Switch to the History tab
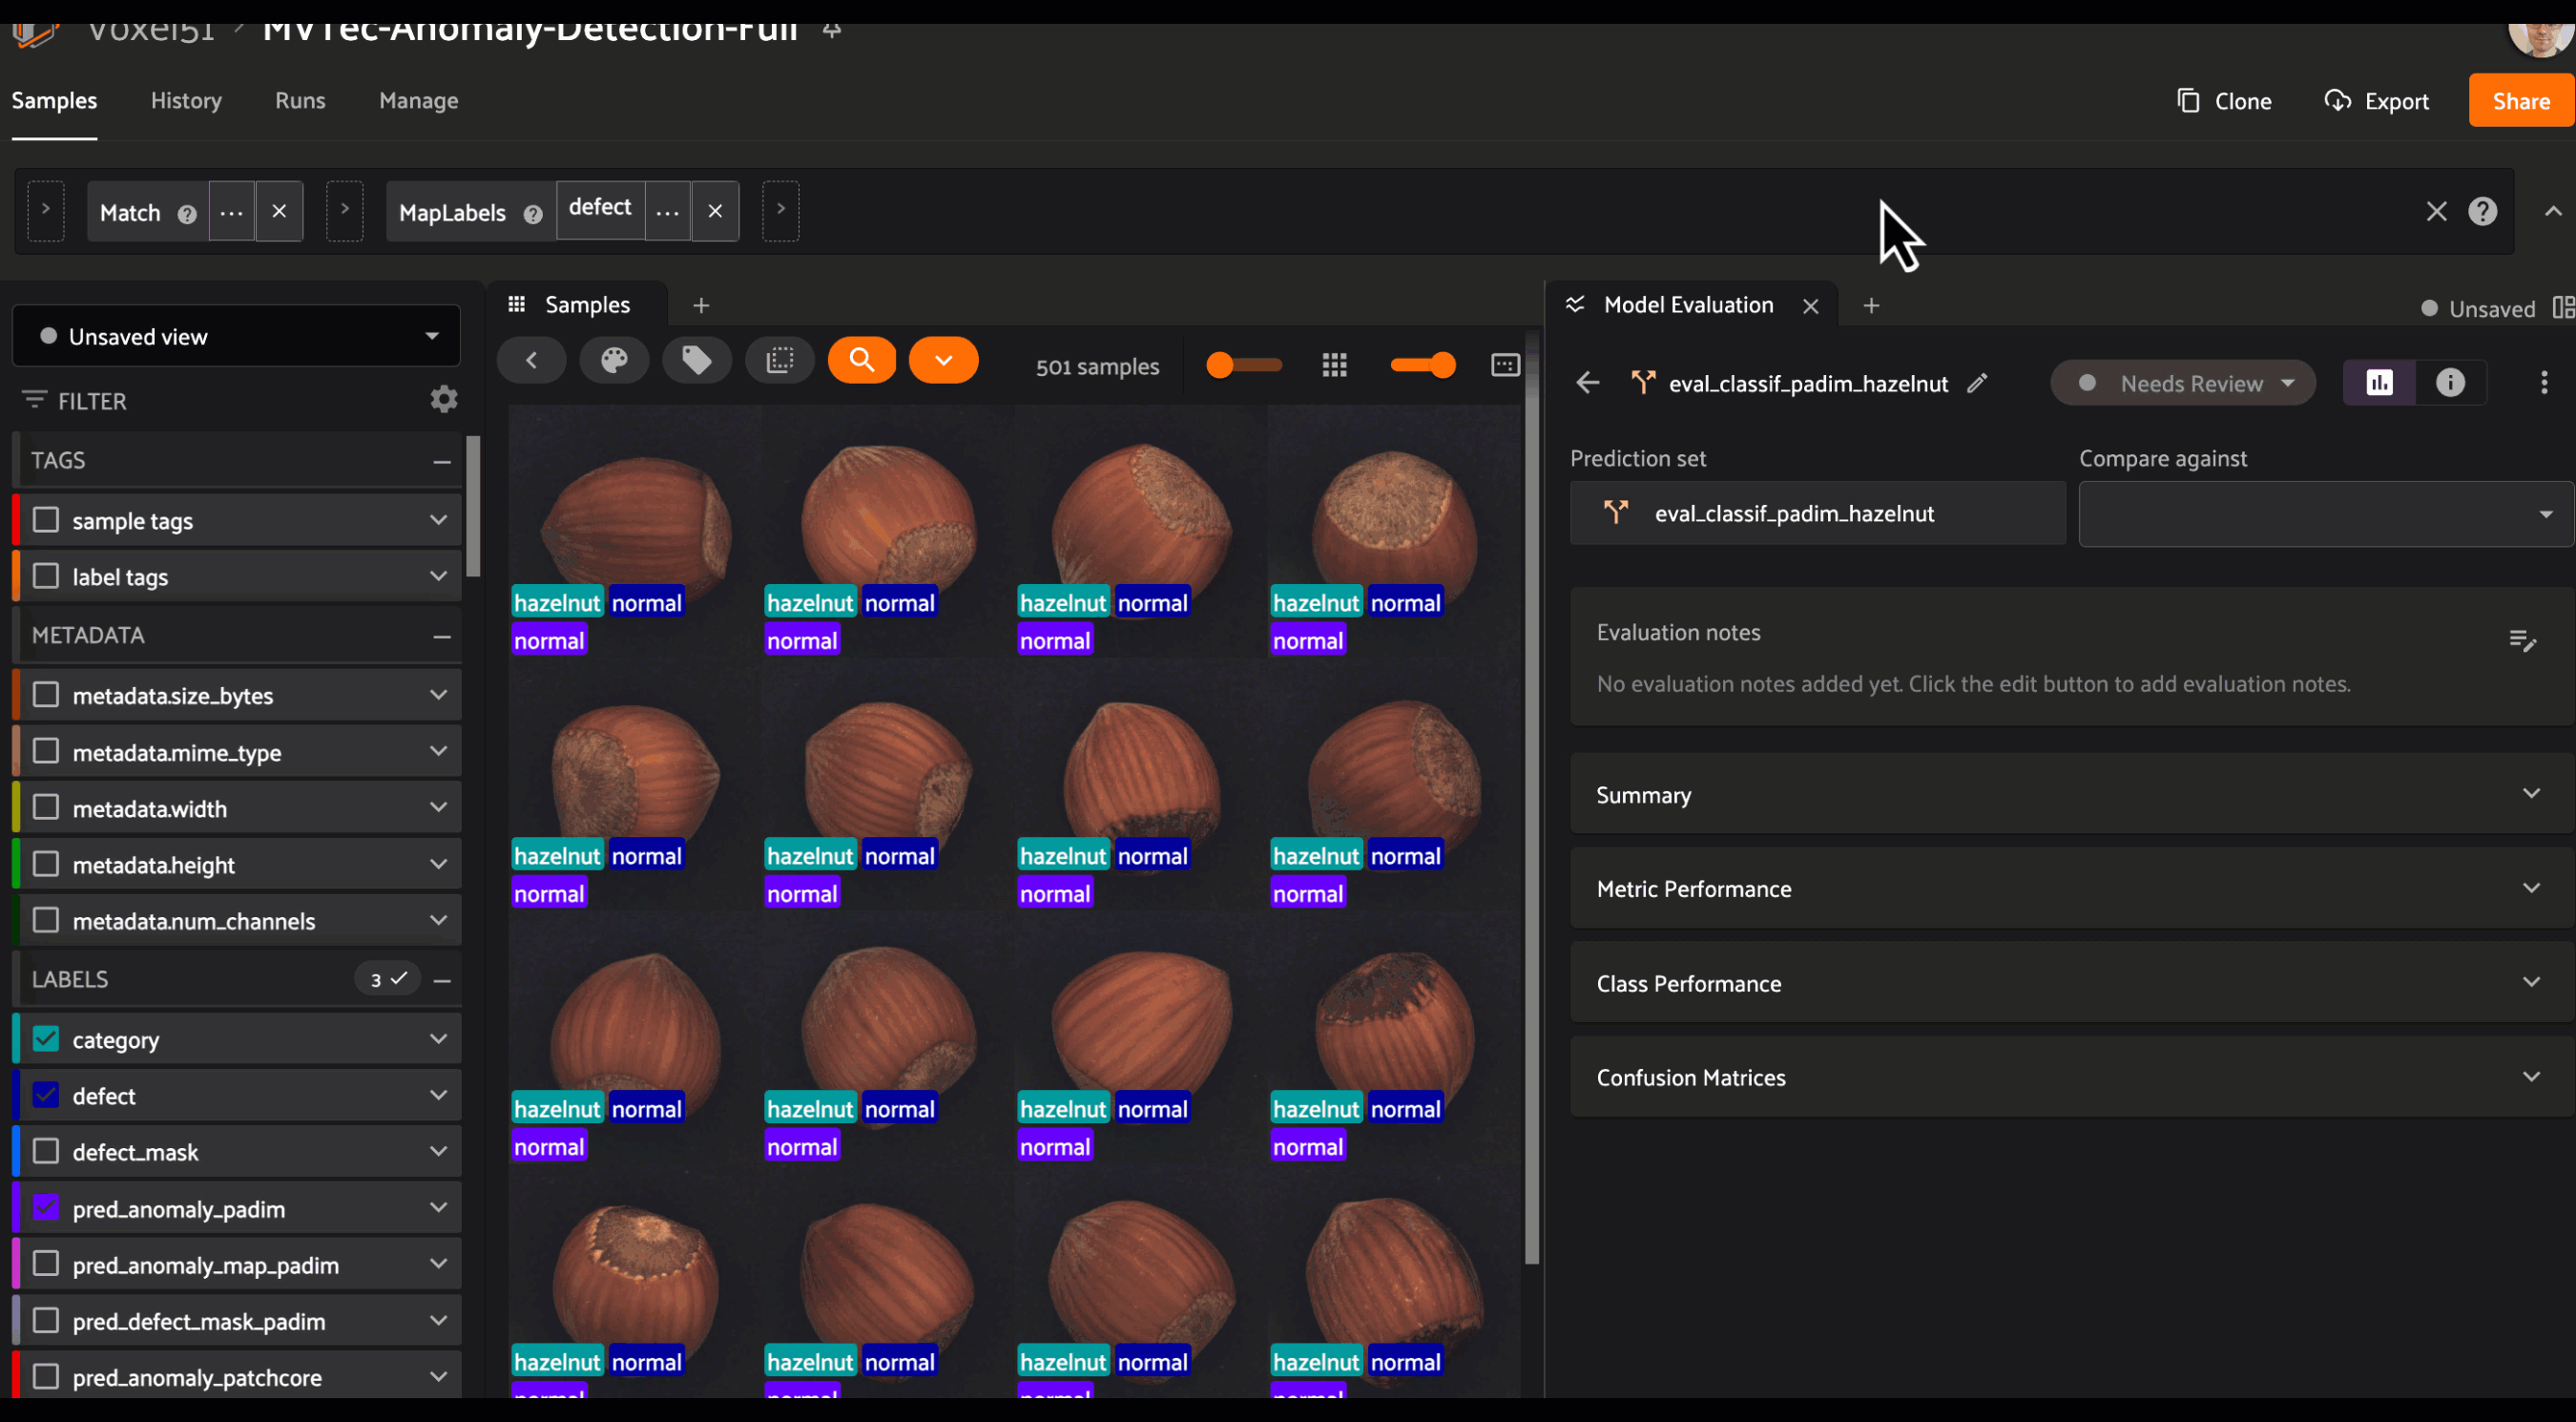This screenshot has height=1422, width=2576. pyautogui.click(x=186, y=101)
